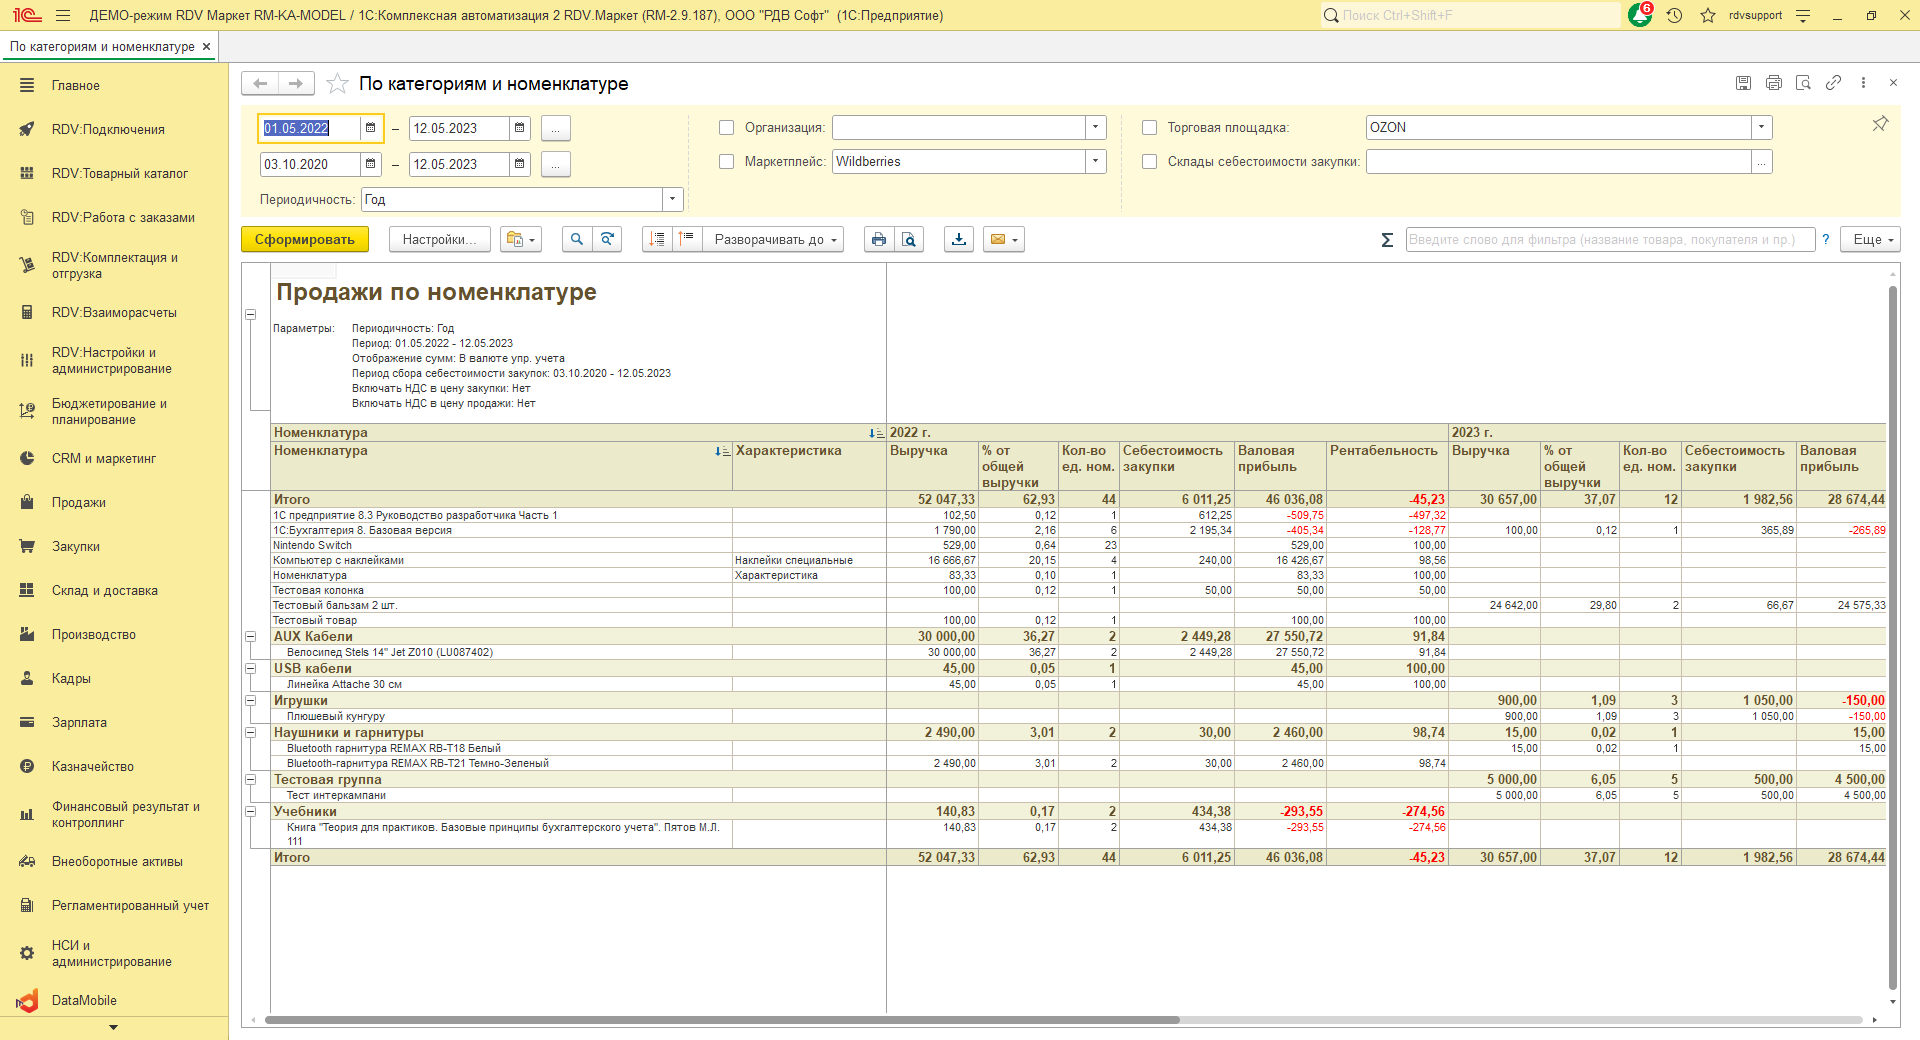Click the sum sigma icon
The width and height of the screenshot is (1920, 1040).
pos(1387,240)
